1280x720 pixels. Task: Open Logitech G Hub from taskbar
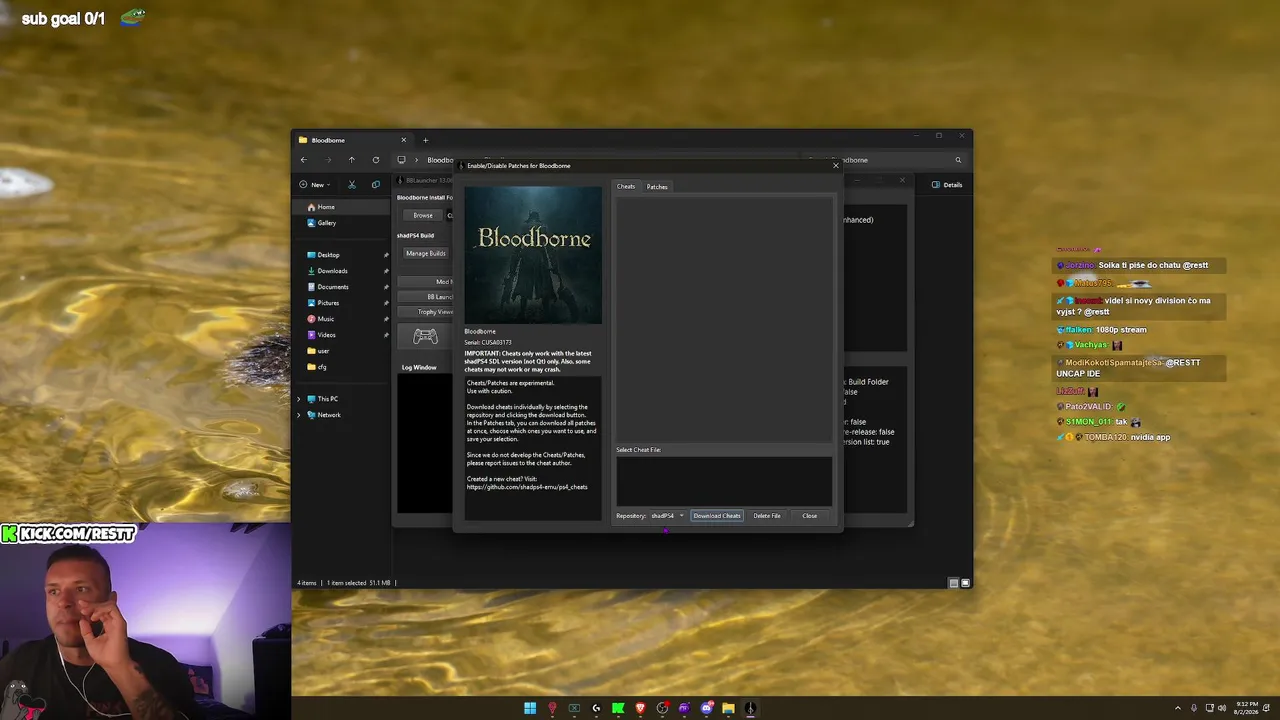point(596,709)
